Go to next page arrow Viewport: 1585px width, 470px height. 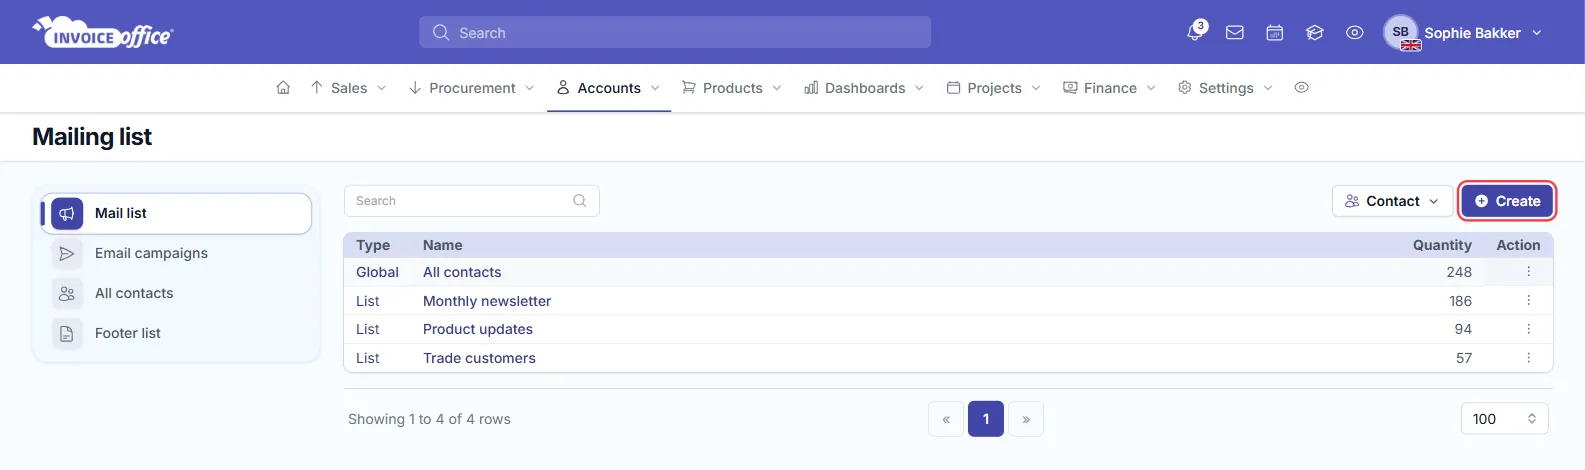(x=1026, y=419)
